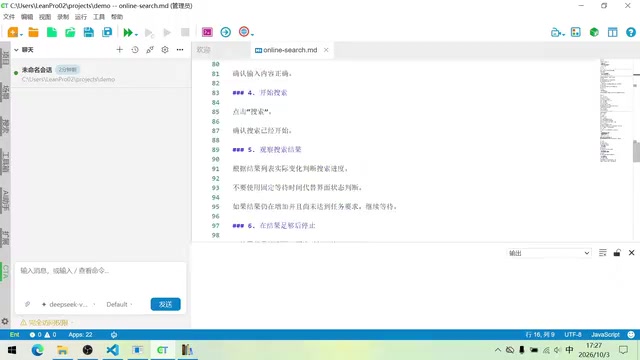The height and width of the screenshot is (360, 640).
Task: Click the UTF-8 encoding status item
Action: pos(573,335)
